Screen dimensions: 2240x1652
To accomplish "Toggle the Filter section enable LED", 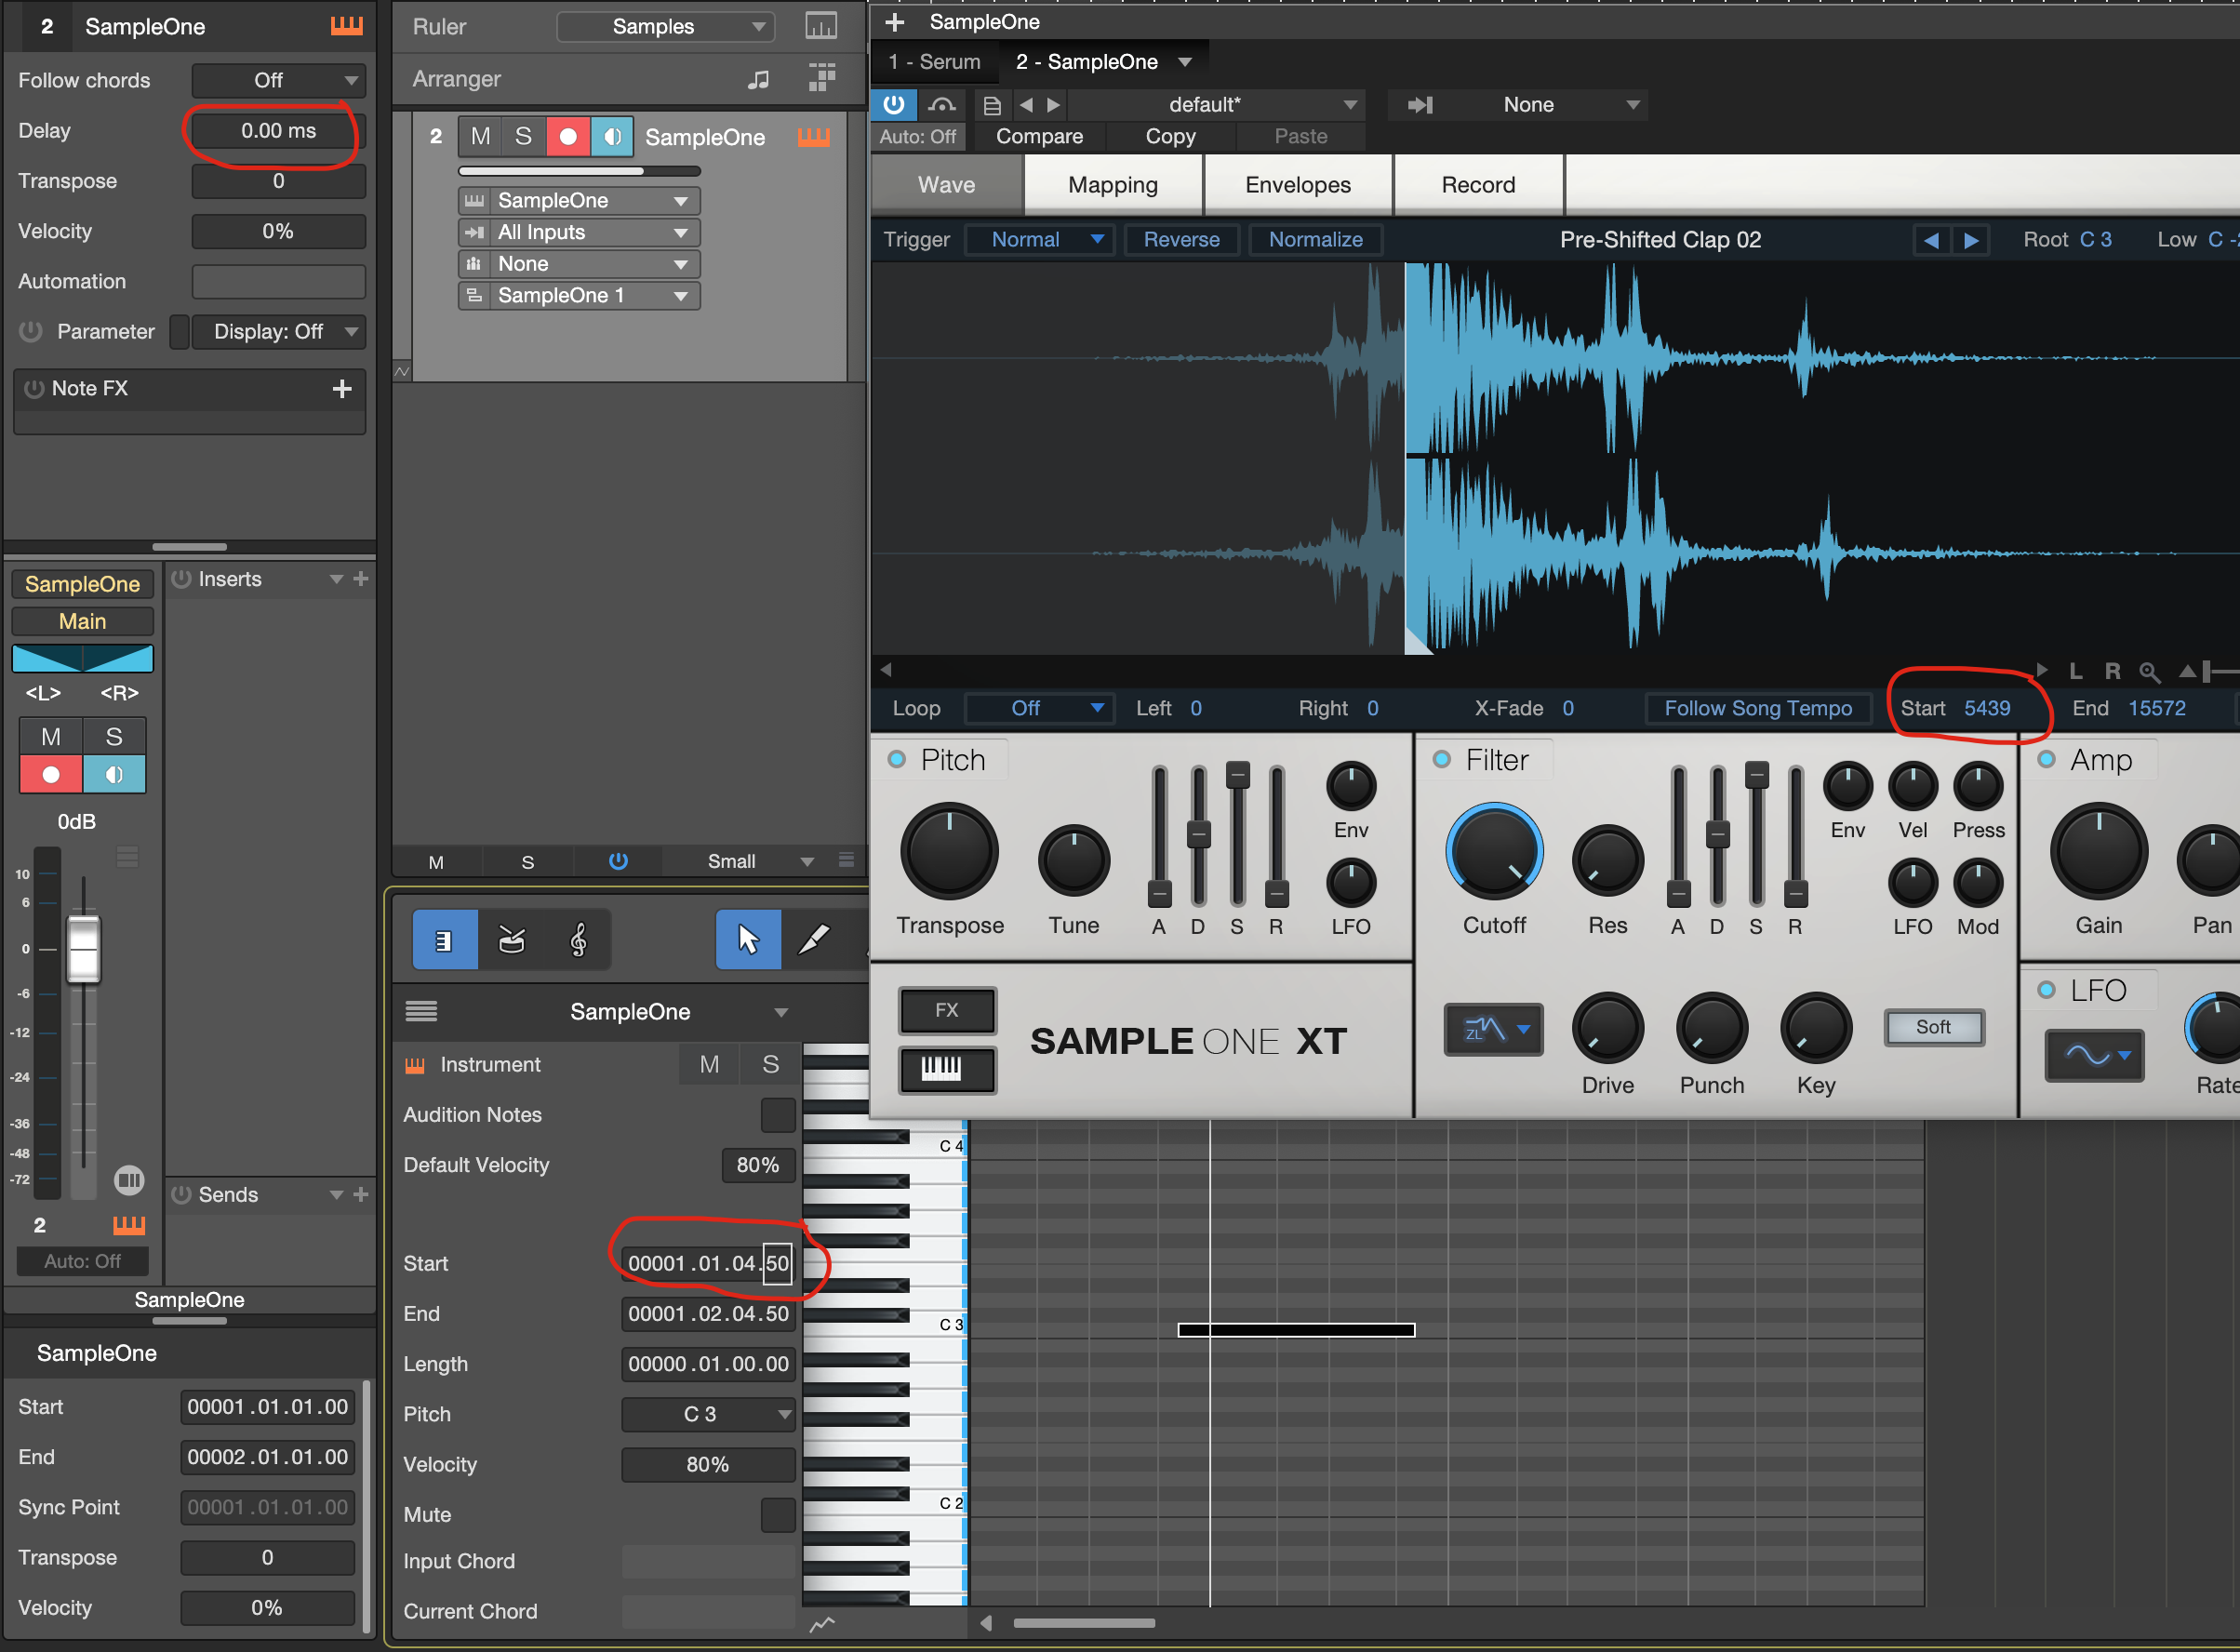I will [1442, 760].
